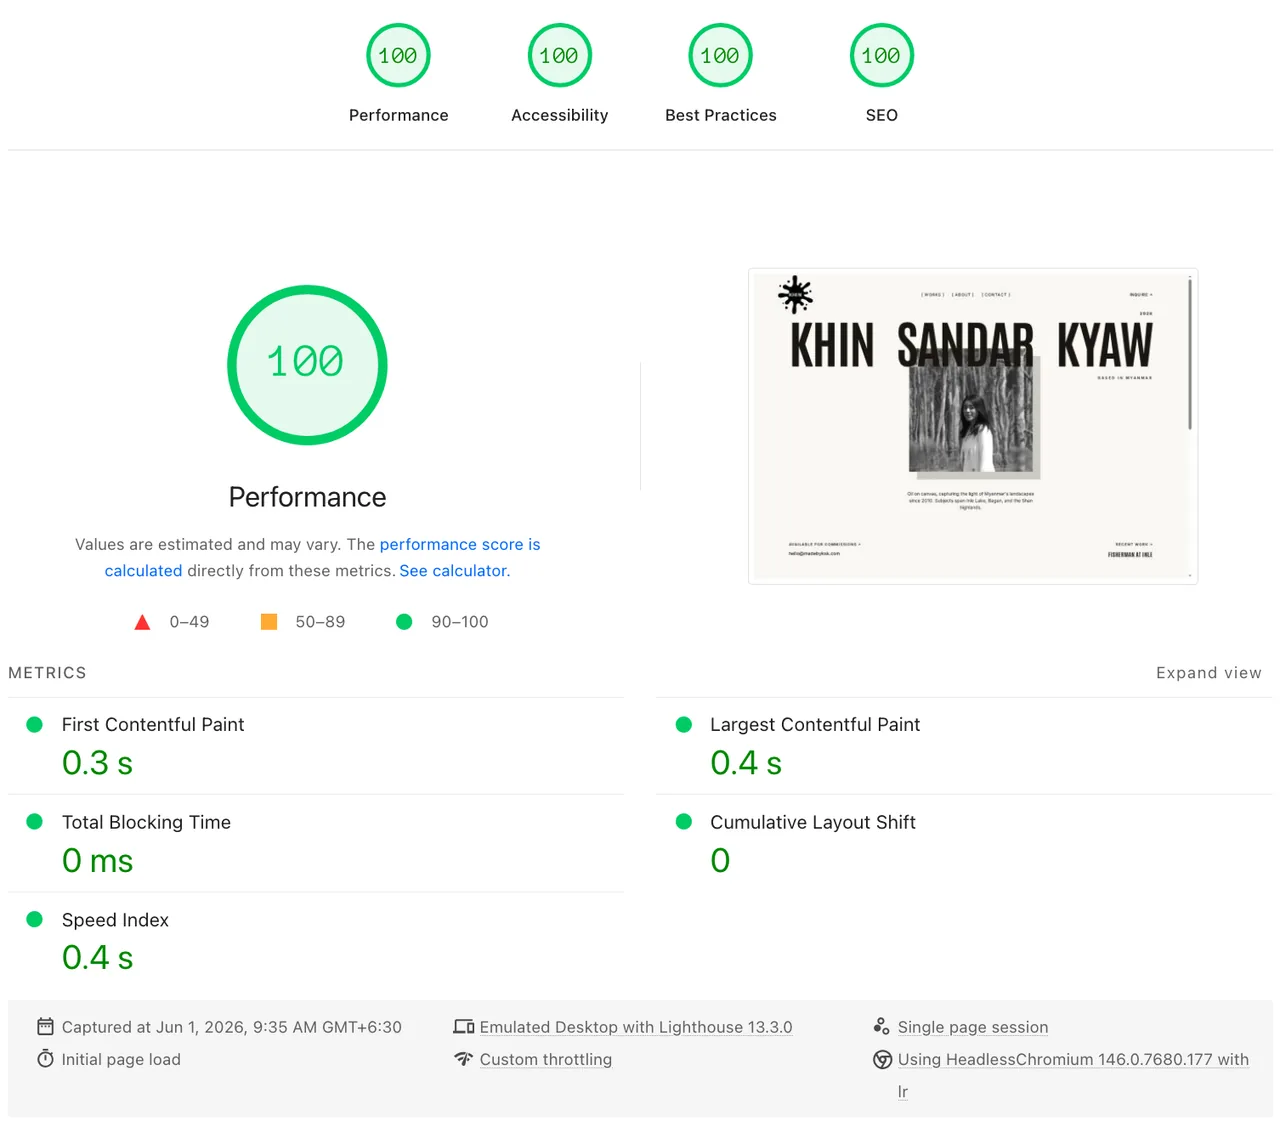
Task: Click the orange square 50–89 legend icon
Action: coord(269,622)
